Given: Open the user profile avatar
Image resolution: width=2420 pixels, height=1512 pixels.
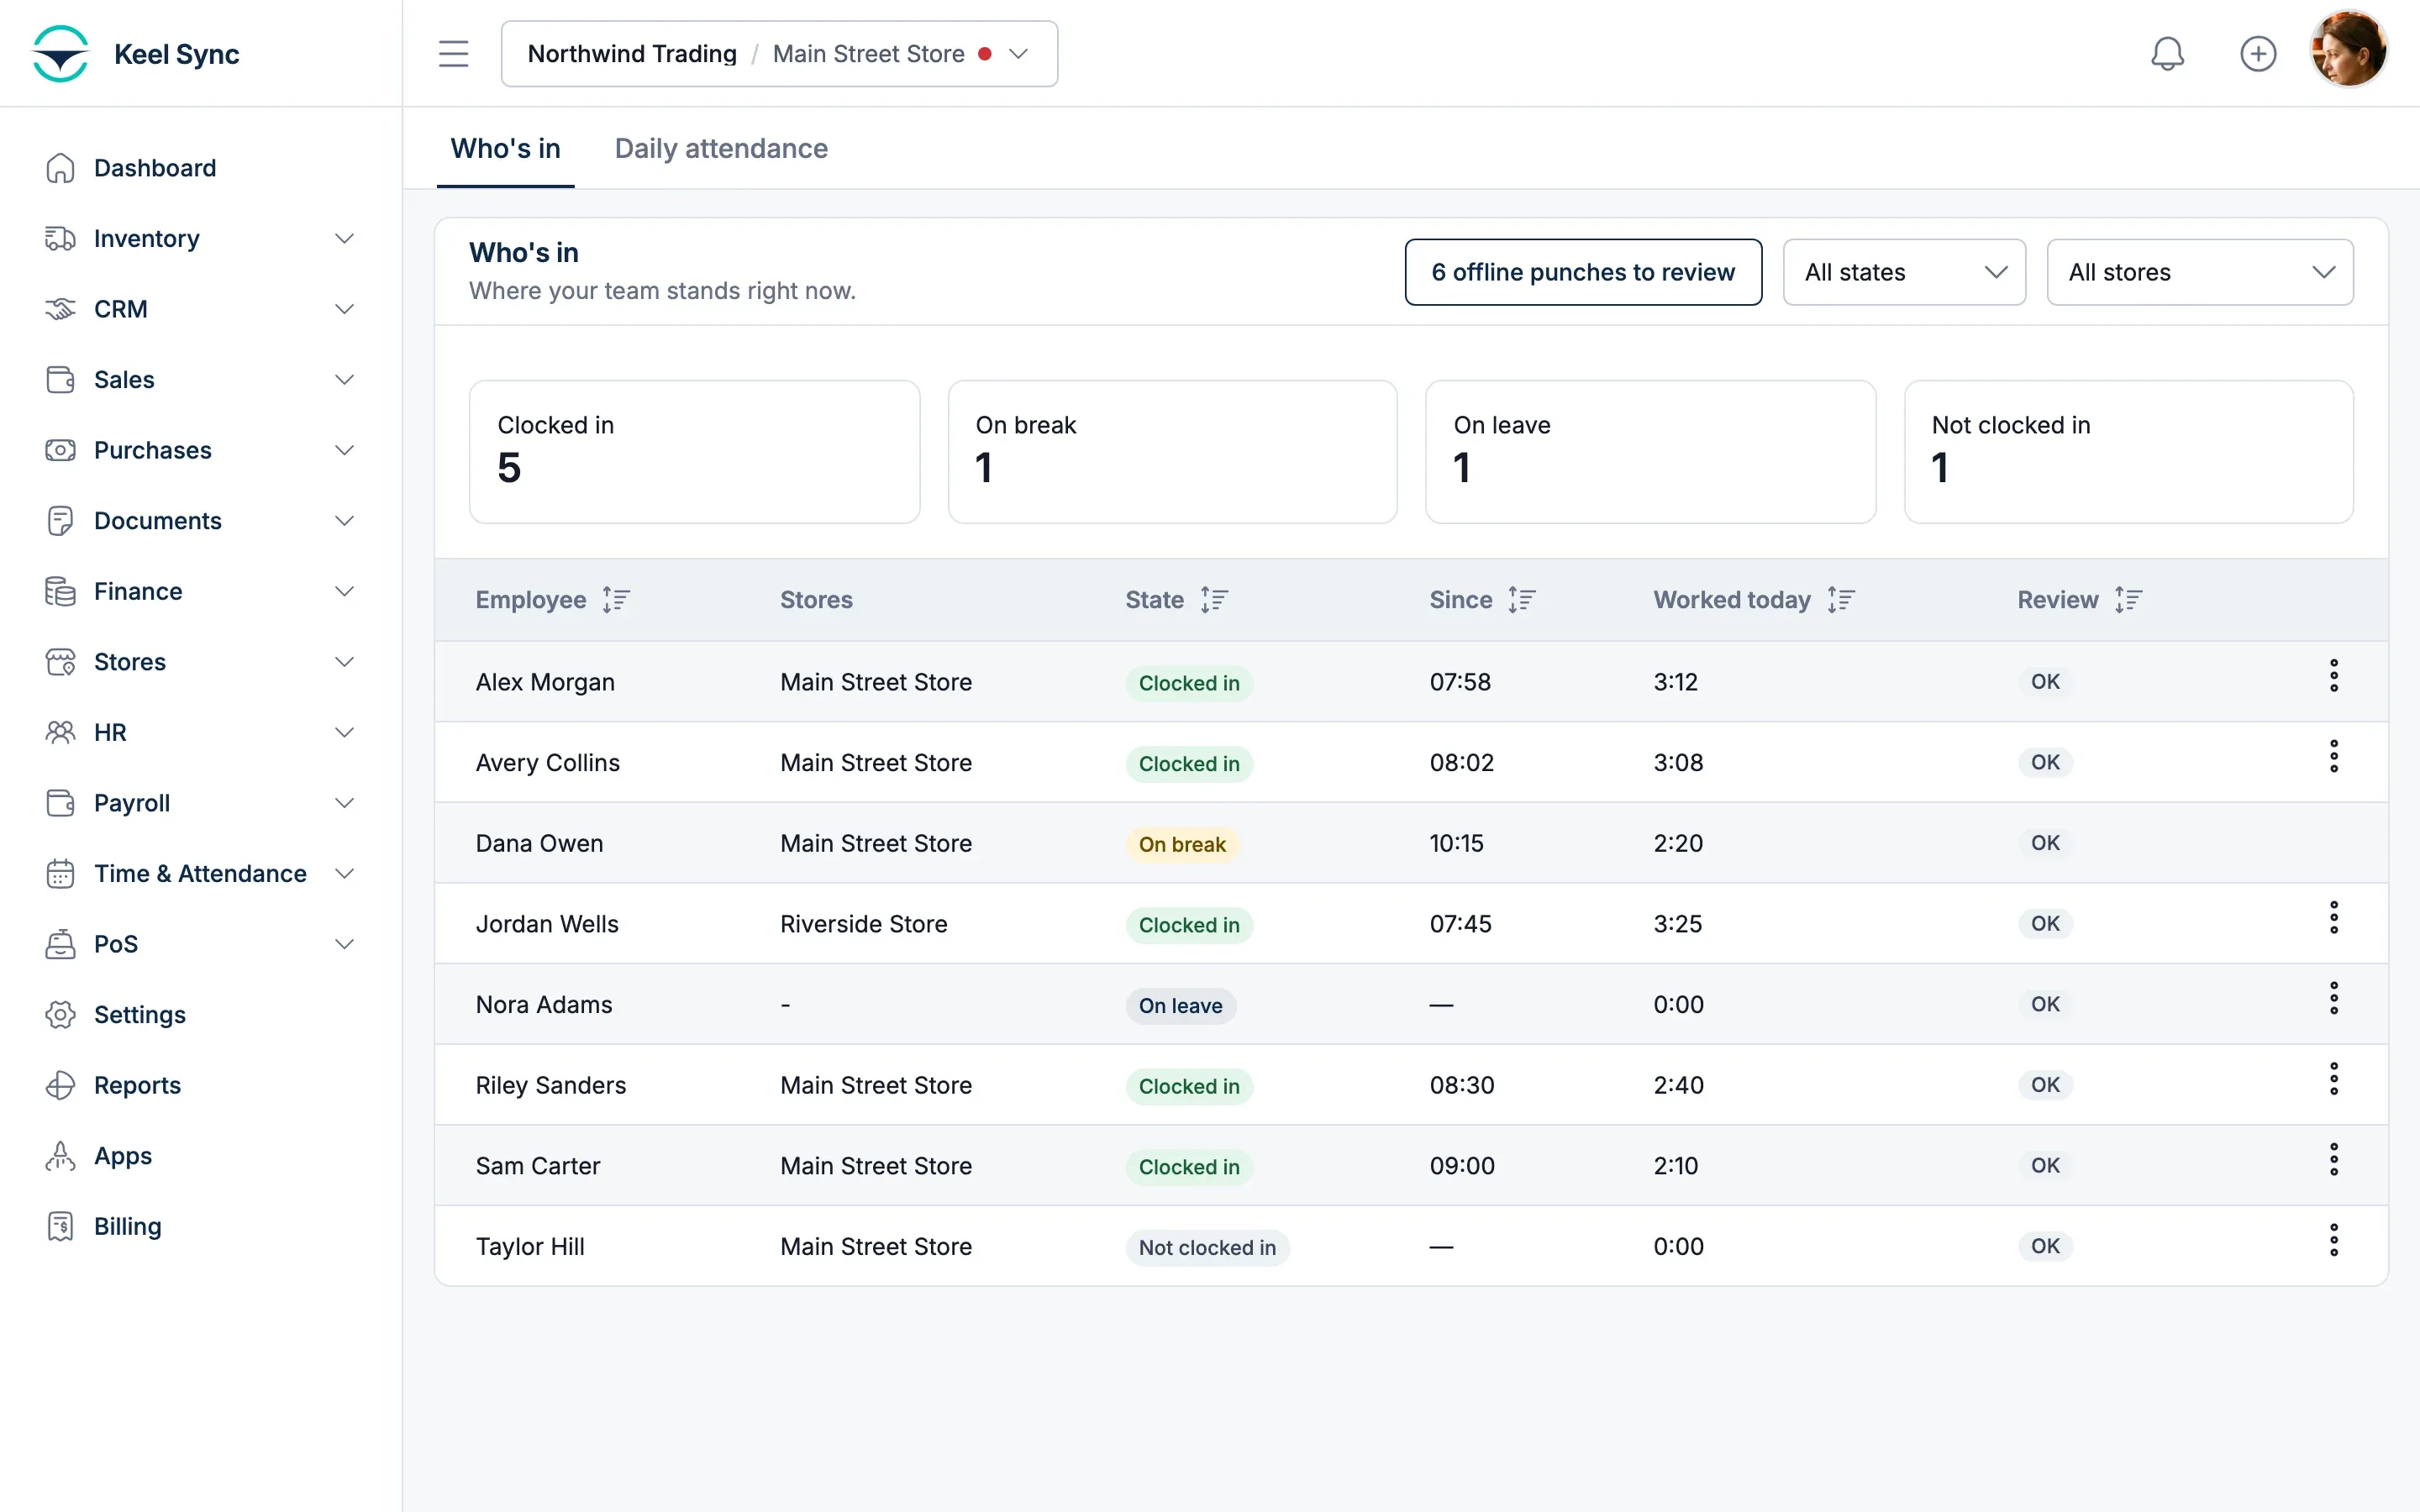Looking at the screenshot, I should tap(2348, 50).
